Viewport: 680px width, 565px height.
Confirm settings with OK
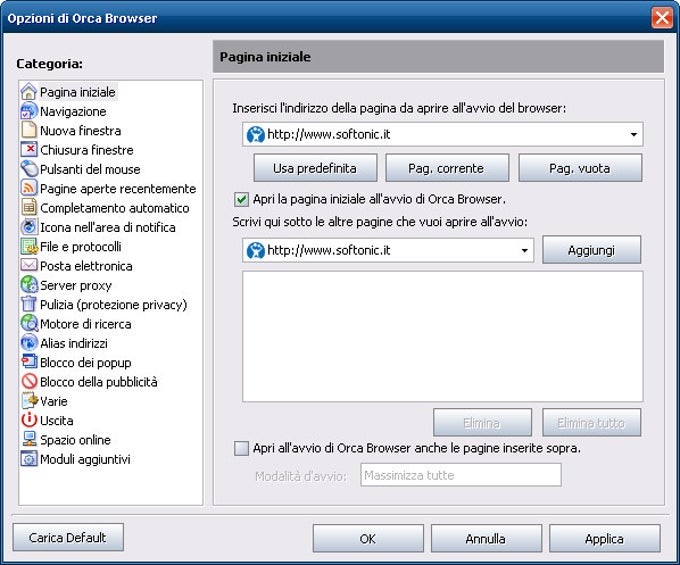coord(368,538)
